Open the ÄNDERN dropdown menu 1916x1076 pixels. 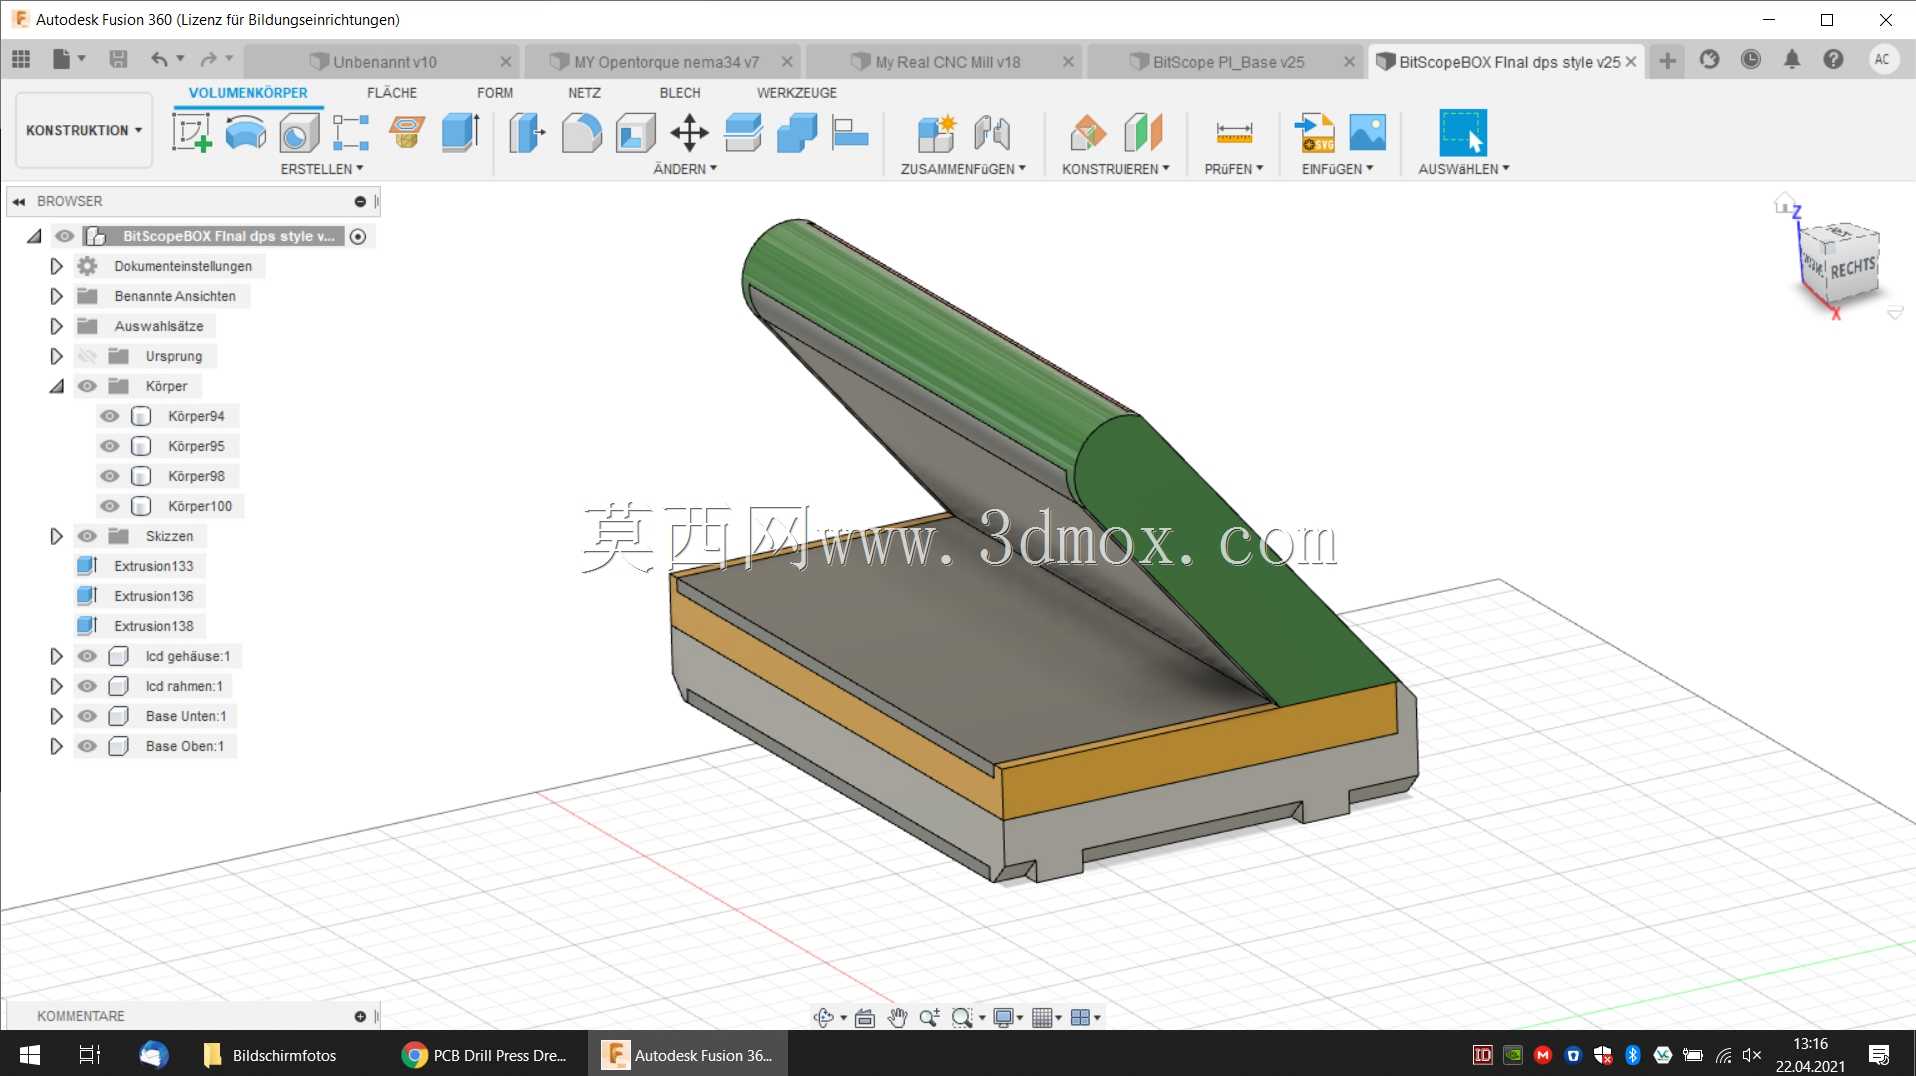click(x=685, y=169)
